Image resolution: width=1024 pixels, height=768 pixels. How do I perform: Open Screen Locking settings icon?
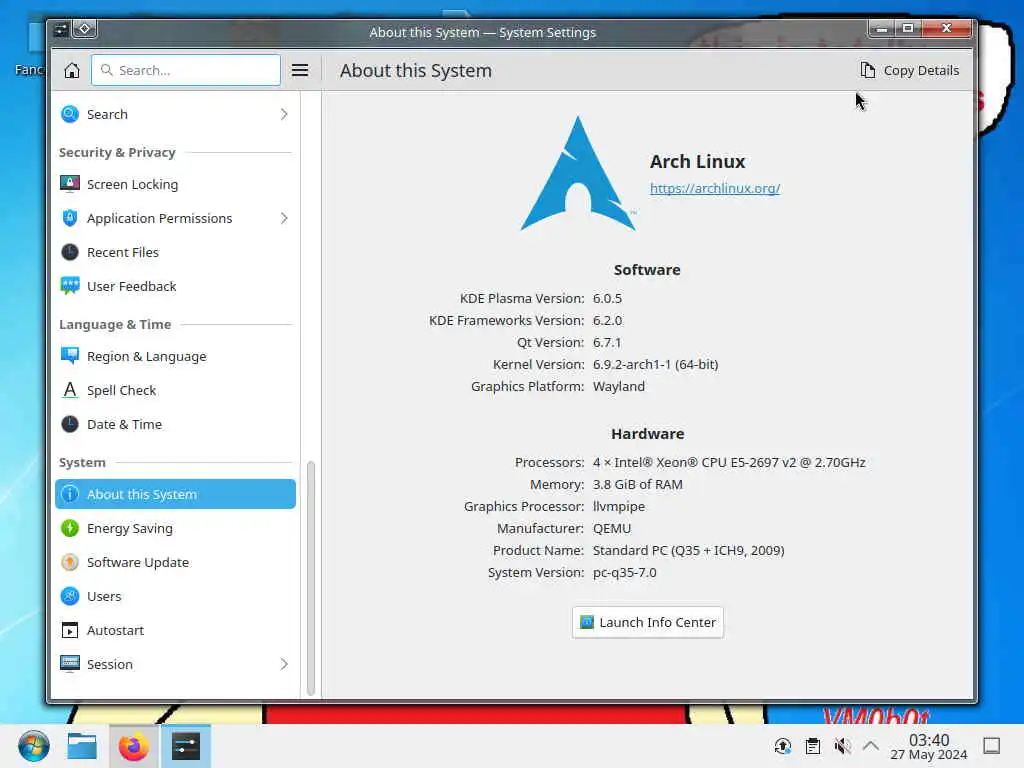[x=70, y=184]
